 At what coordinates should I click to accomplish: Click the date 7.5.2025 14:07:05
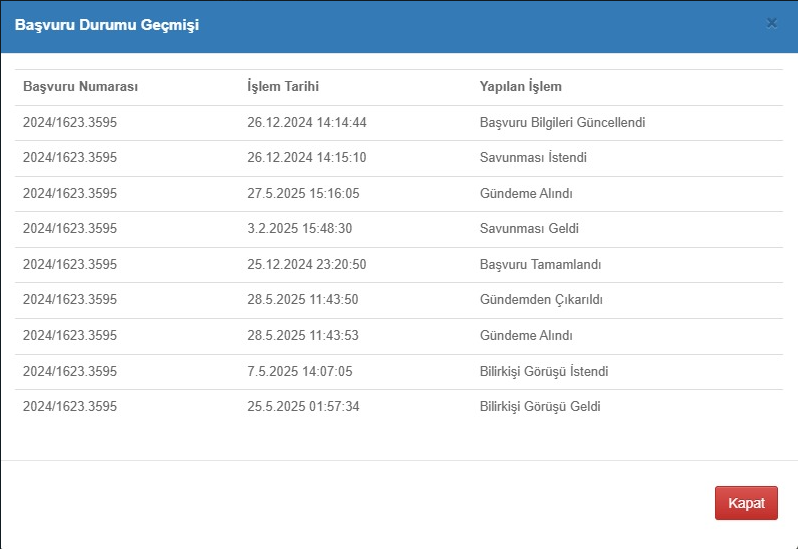coord(300,371)
